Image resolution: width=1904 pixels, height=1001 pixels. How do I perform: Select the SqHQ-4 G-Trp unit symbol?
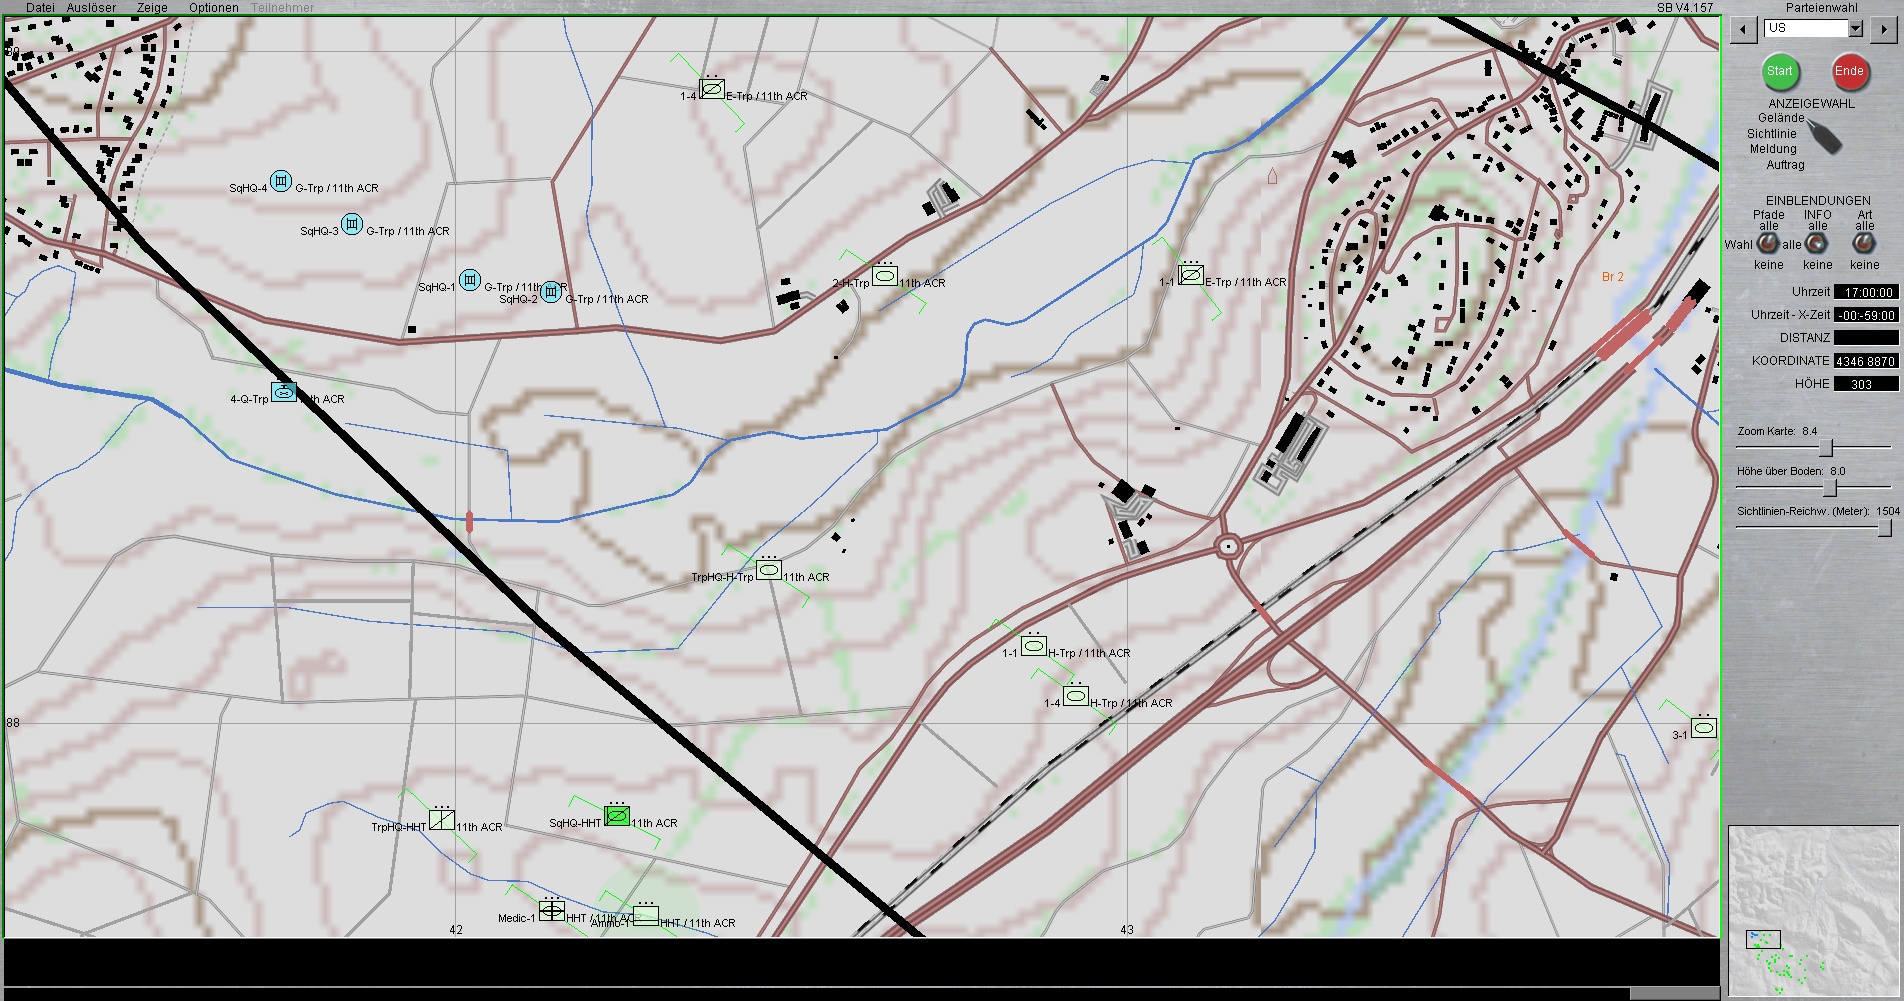click(x=281, y=181)
